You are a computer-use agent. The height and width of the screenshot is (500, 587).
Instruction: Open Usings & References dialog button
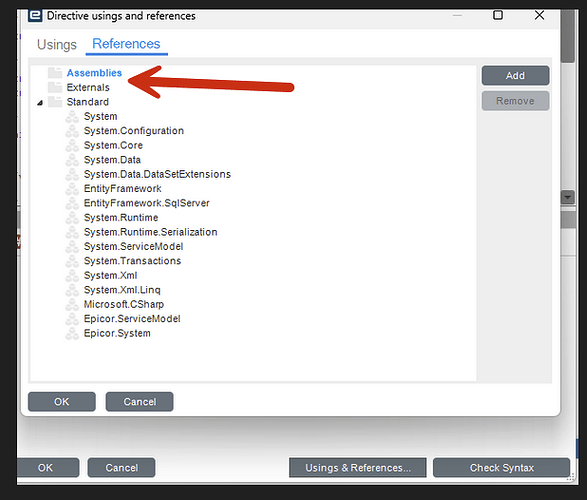(x=358, y=468)
